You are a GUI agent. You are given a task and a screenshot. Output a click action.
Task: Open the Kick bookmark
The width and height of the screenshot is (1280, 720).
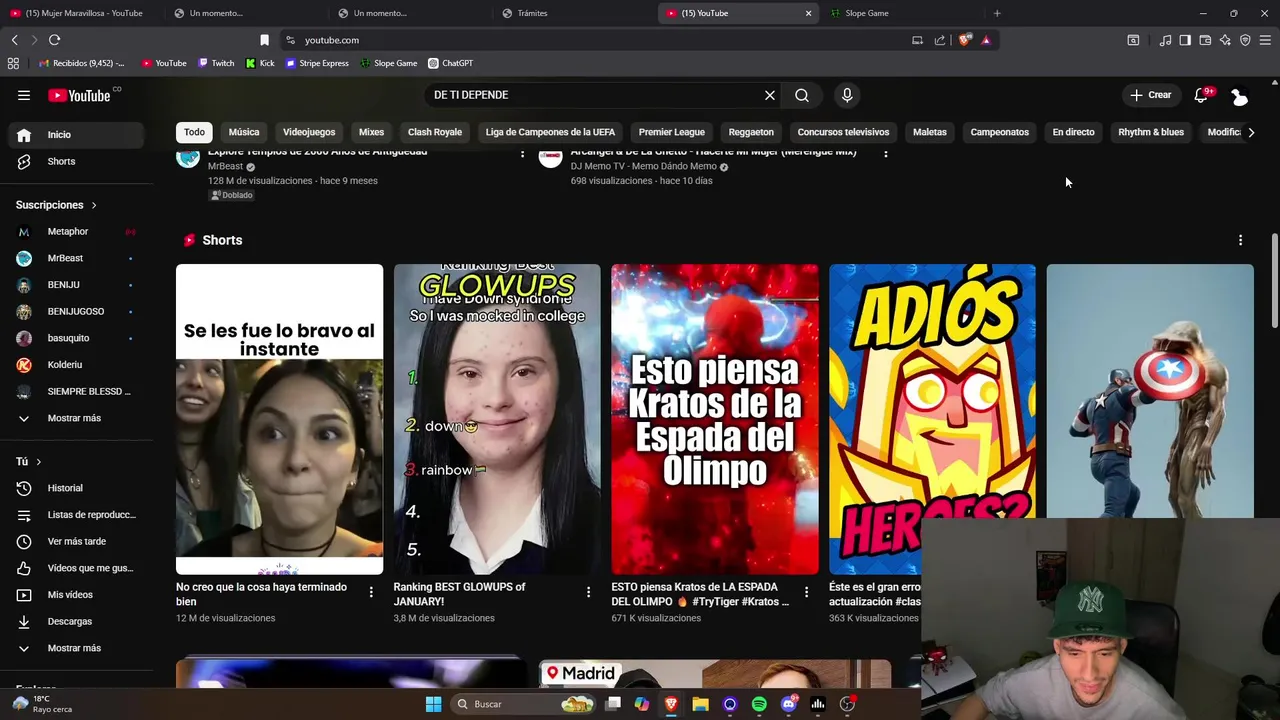(260, 63)
